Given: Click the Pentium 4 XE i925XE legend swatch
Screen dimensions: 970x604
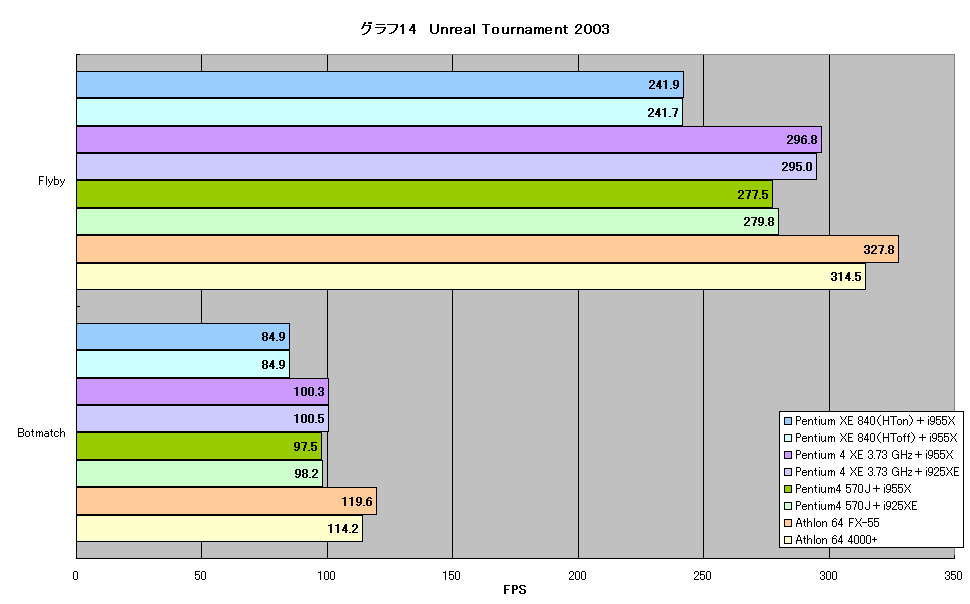Looking at the screenshot, I should click(788, 472).
